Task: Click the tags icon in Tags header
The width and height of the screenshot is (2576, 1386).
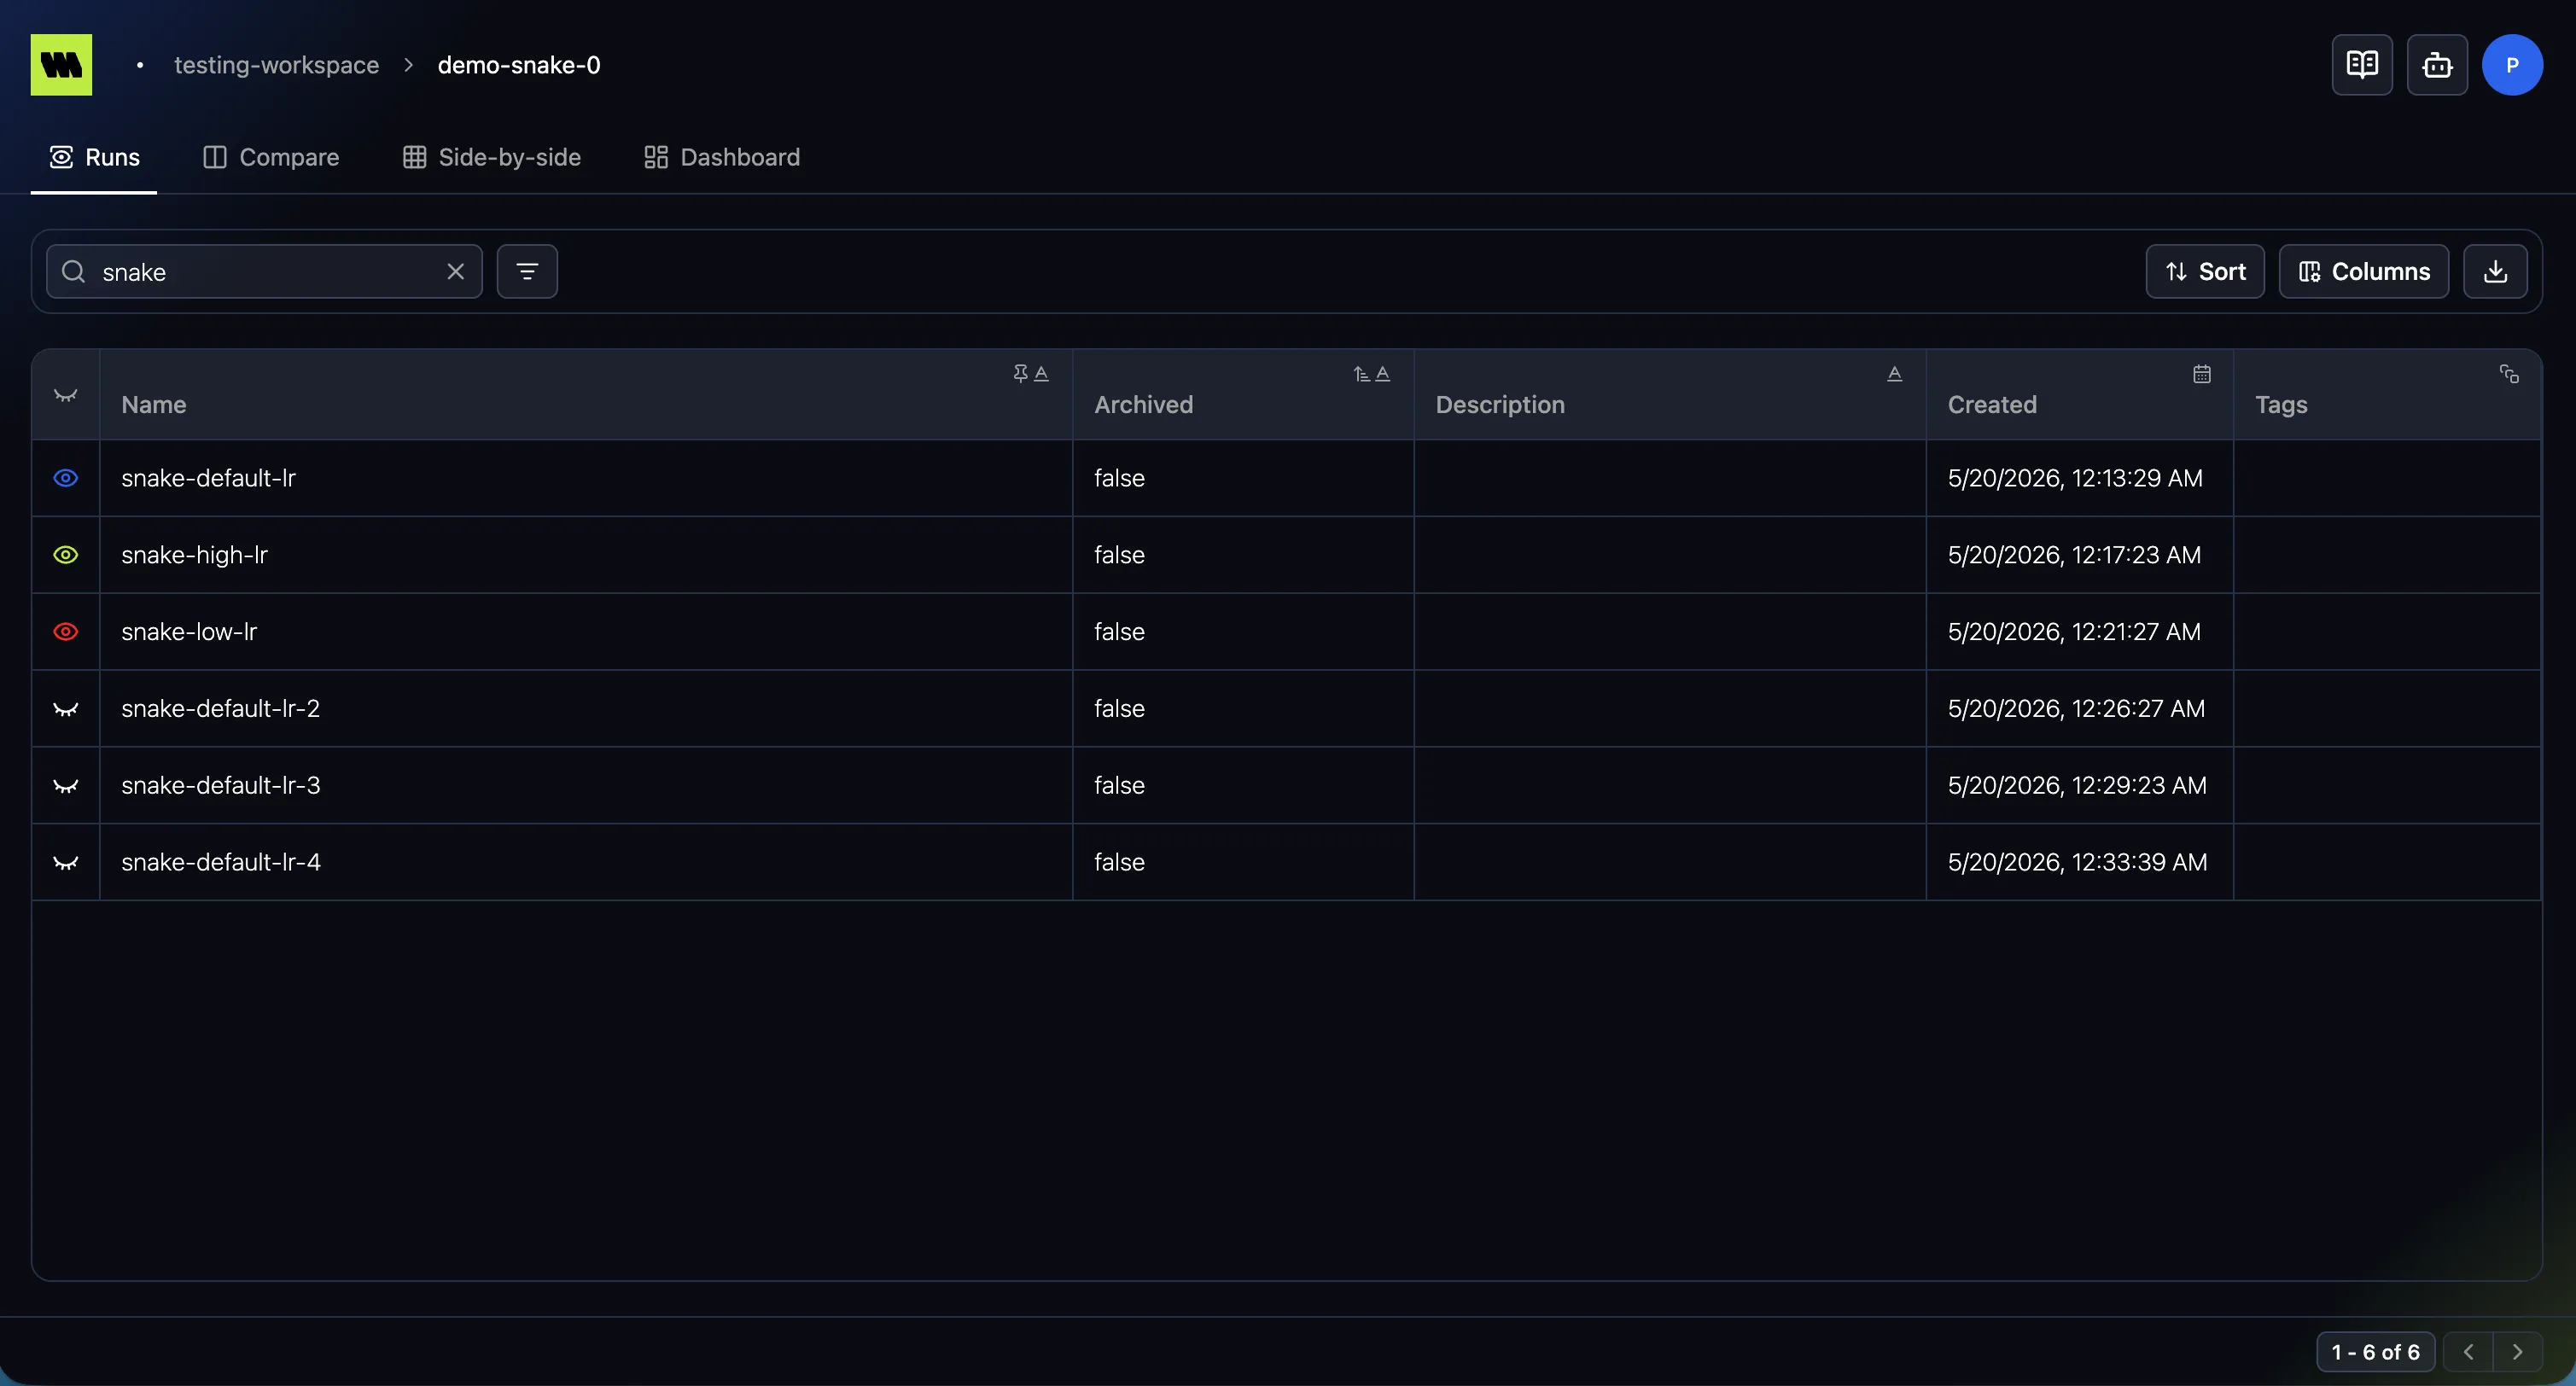Action: [x=2509, y=374]
